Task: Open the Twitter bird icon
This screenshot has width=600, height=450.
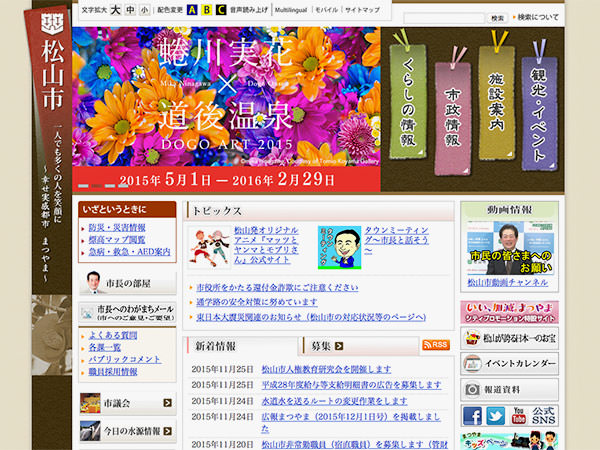Action: pos(497,416)
